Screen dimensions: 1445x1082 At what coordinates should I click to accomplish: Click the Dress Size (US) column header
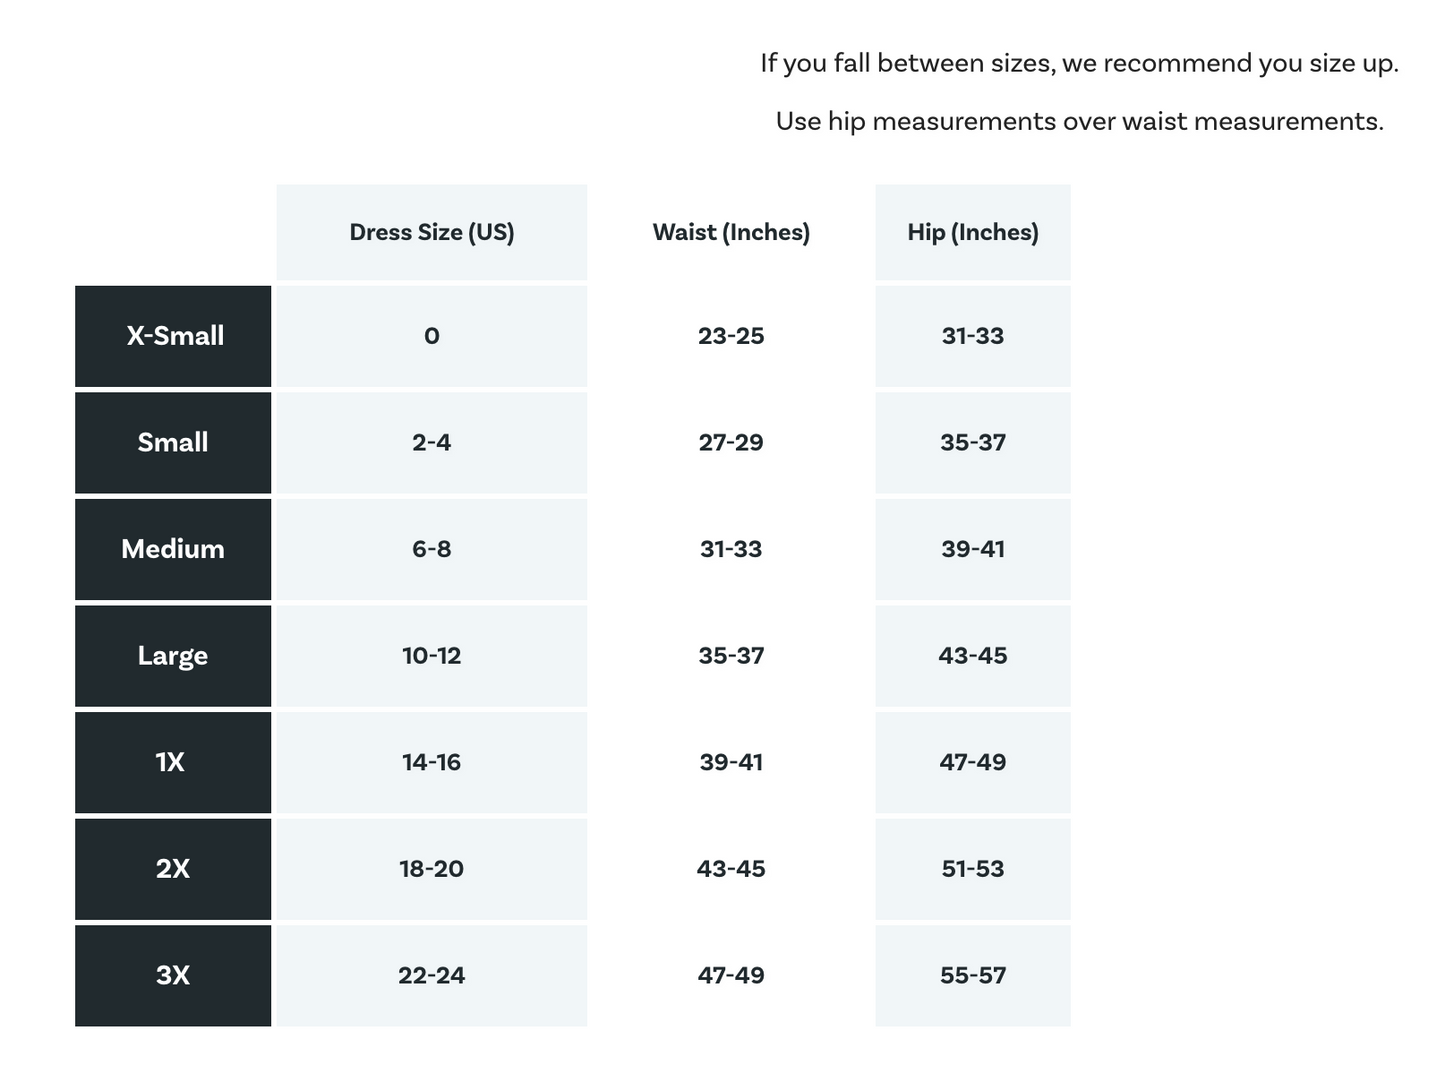pos(431,232)
